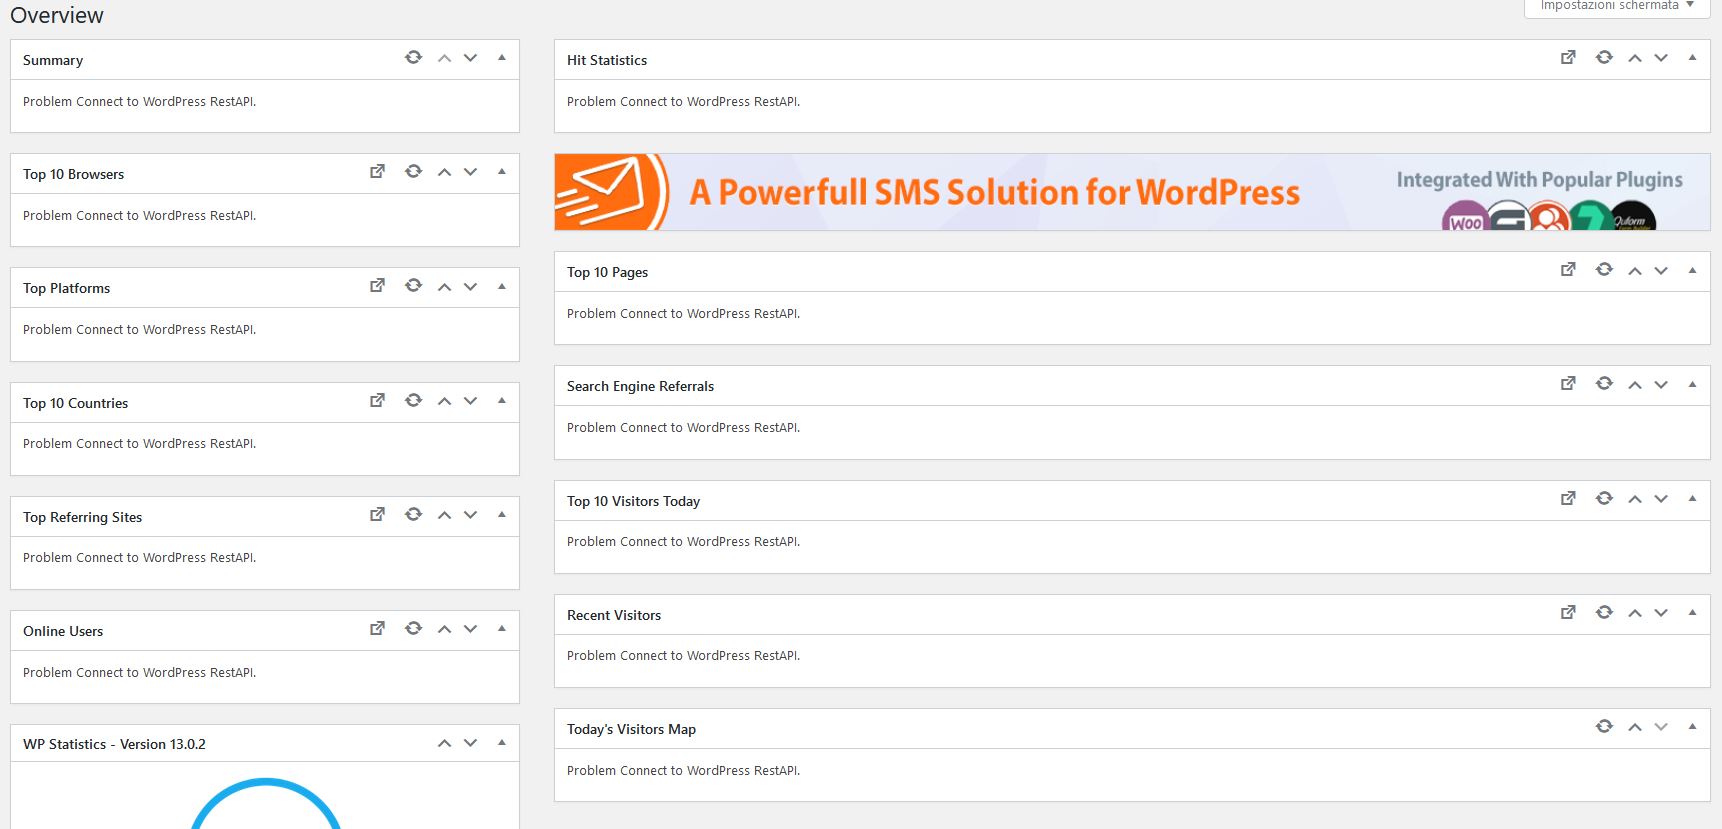Move WP Statistics version widget down
Image resolution: width=1722 pixels, height=829 pixels.
pyautogui.click(x=470, y=744)
